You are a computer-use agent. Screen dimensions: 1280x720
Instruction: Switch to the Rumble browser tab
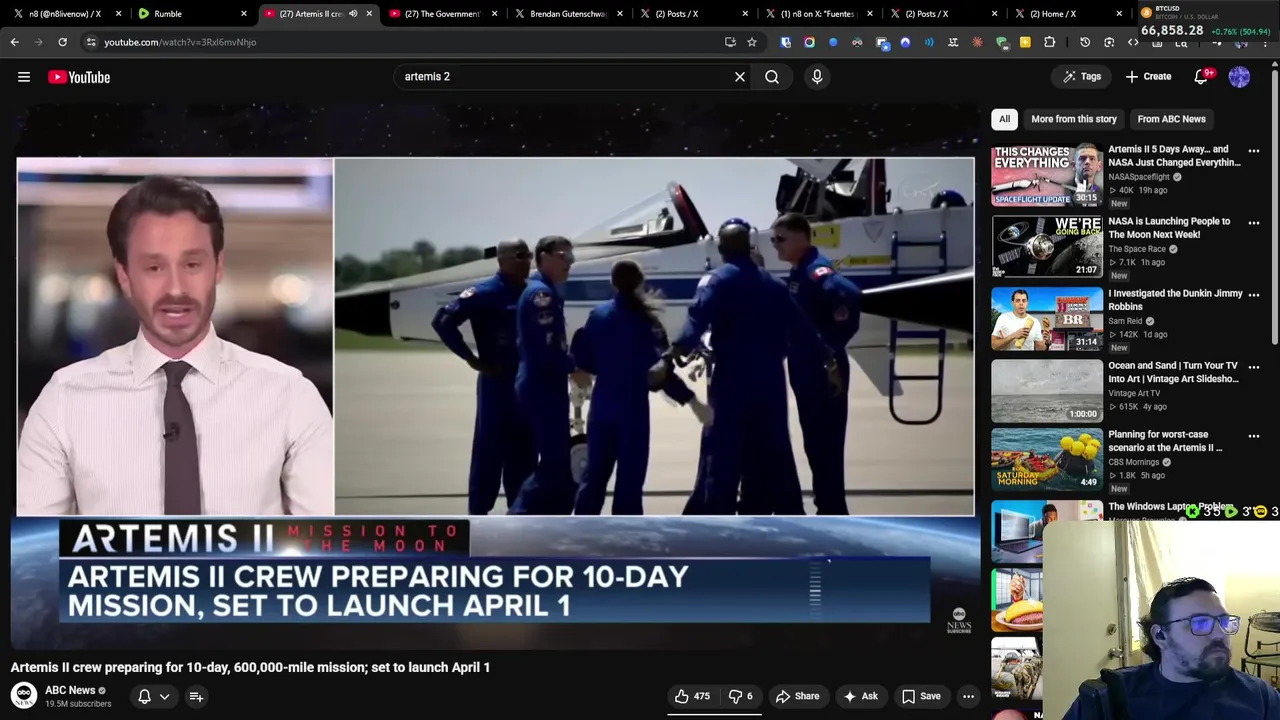pyautogui.click(x=192, y=14)
